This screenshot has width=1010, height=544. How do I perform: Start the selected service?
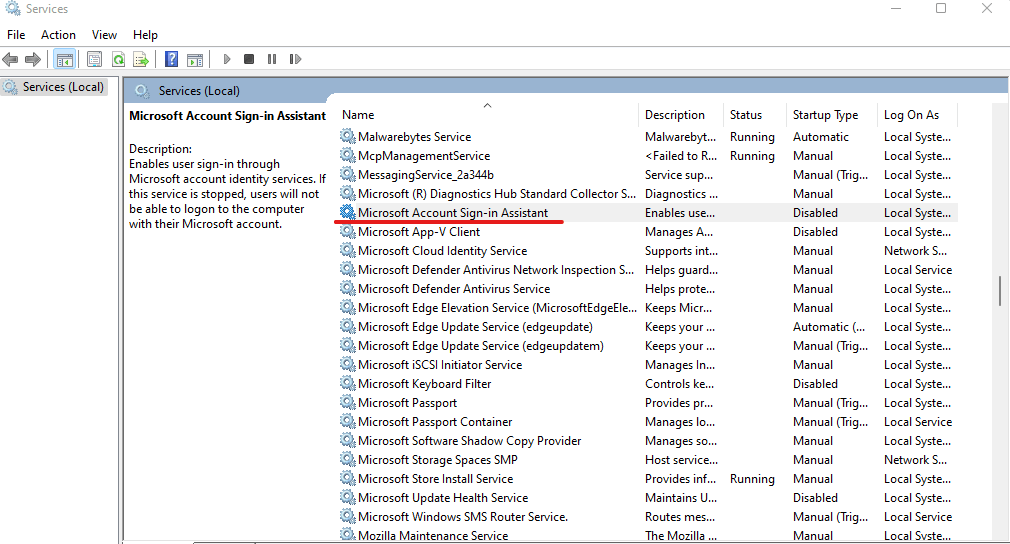[x=226, y=59]
